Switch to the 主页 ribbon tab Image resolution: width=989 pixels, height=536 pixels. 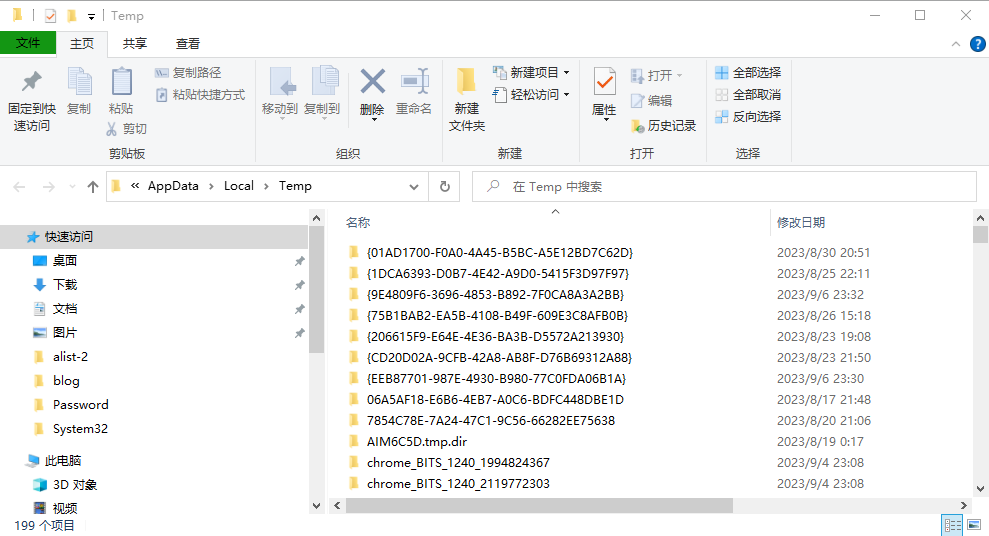coord(82,44)
